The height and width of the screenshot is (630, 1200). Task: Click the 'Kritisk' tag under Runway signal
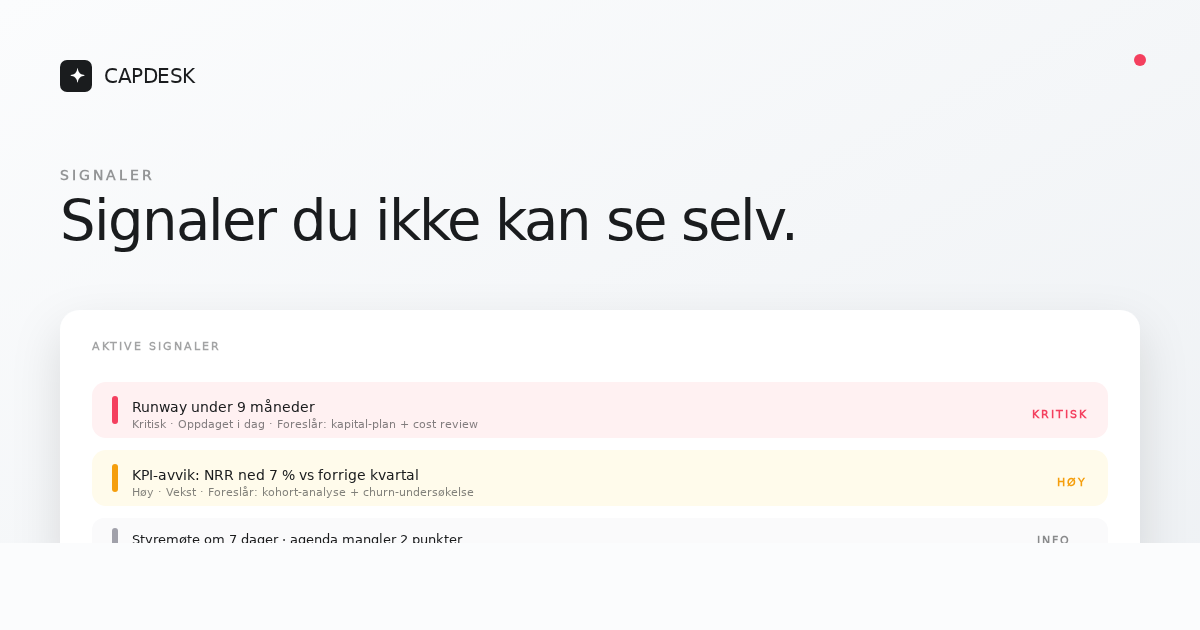click(x=149, y=424)
